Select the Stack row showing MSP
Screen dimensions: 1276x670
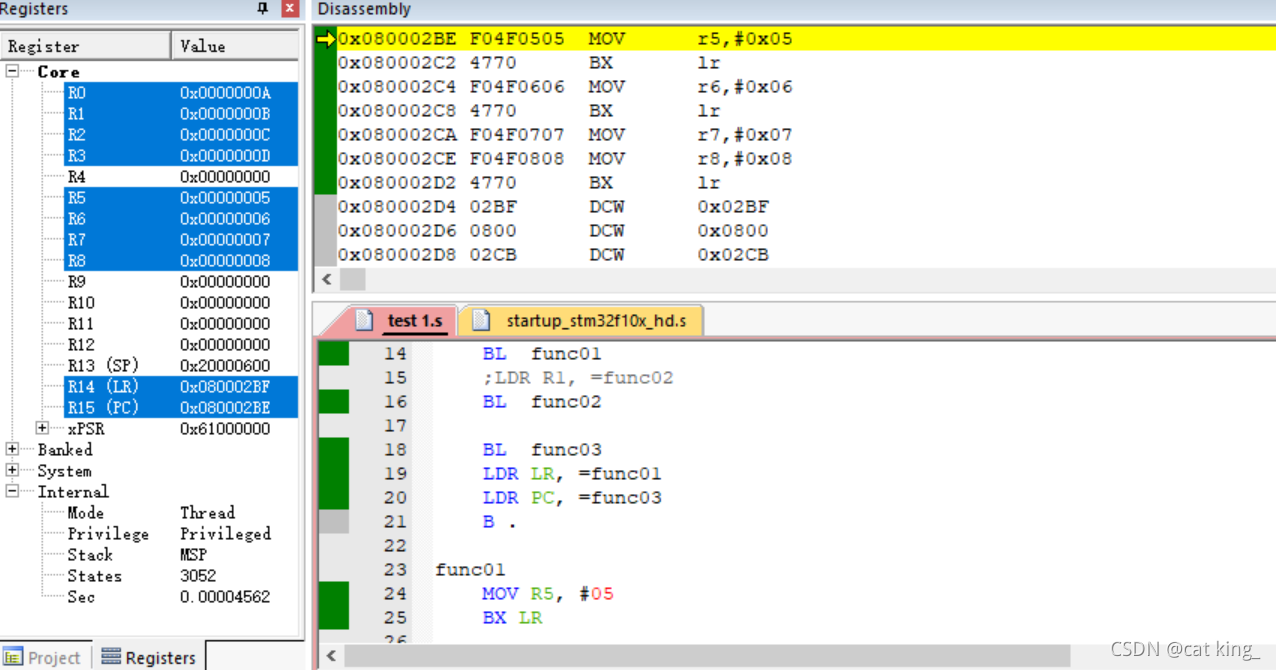[181, 555]
